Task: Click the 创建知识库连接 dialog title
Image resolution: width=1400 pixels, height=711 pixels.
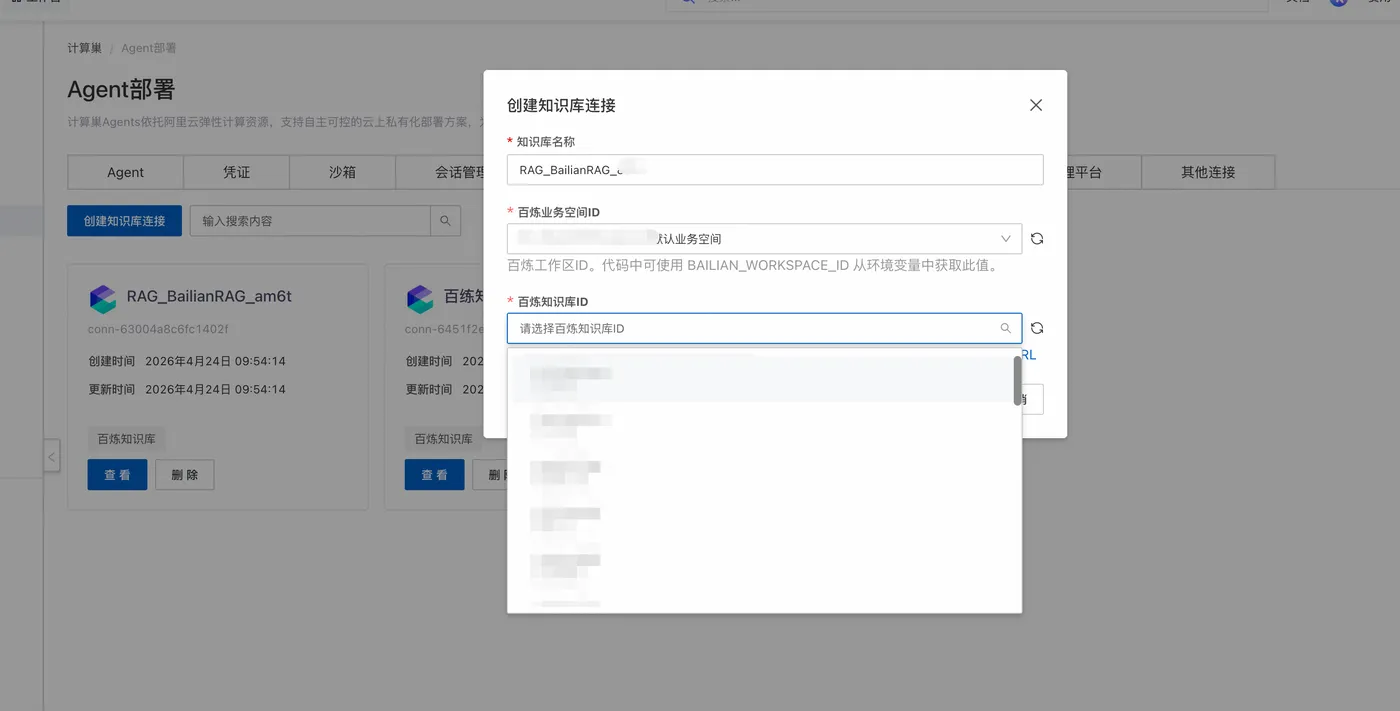Action: coord(562,105)
